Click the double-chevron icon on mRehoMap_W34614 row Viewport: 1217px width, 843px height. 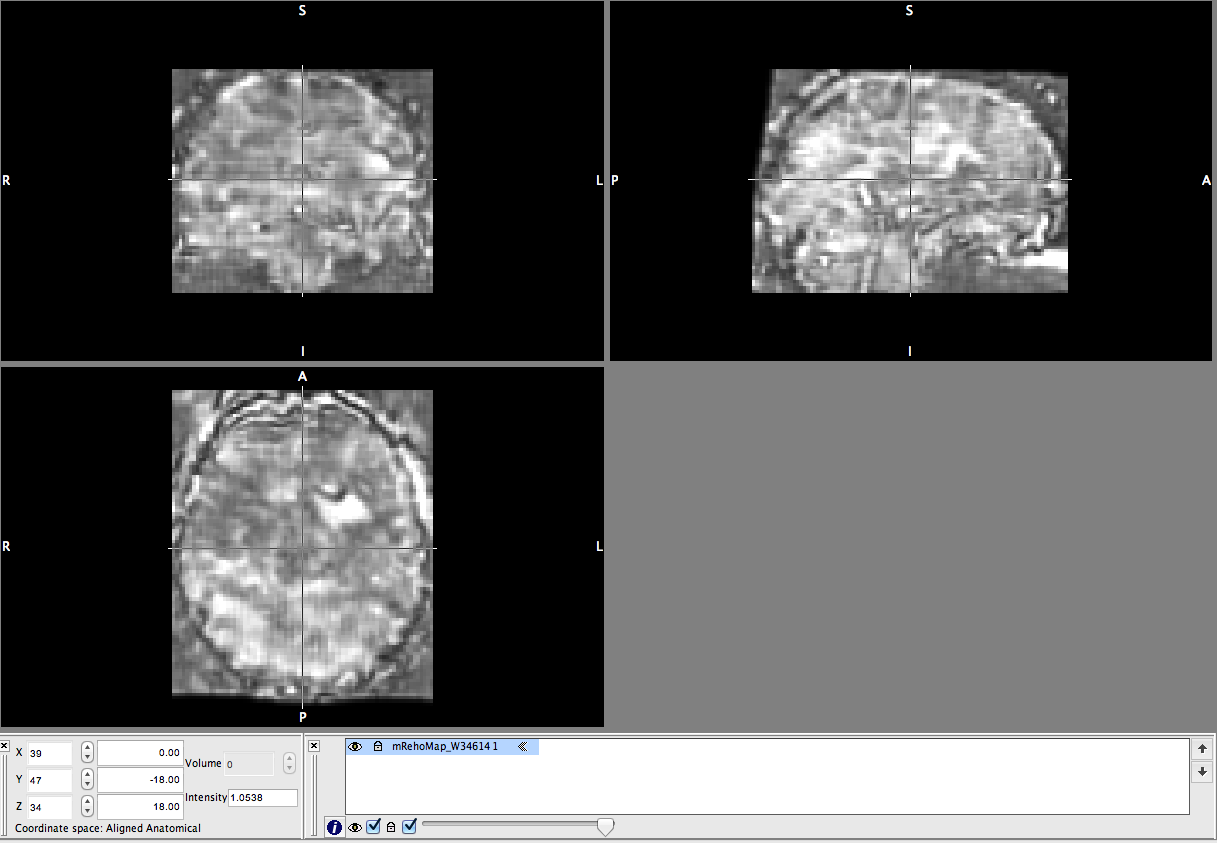[x=522, y=747]
